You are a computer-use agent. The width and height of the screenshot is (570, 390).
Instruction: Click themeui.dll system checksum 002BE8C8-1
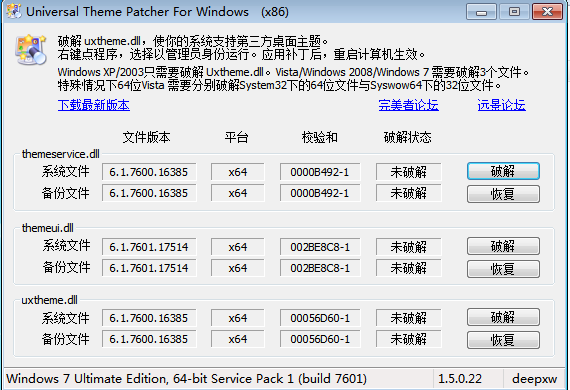[x=320, y=247]
